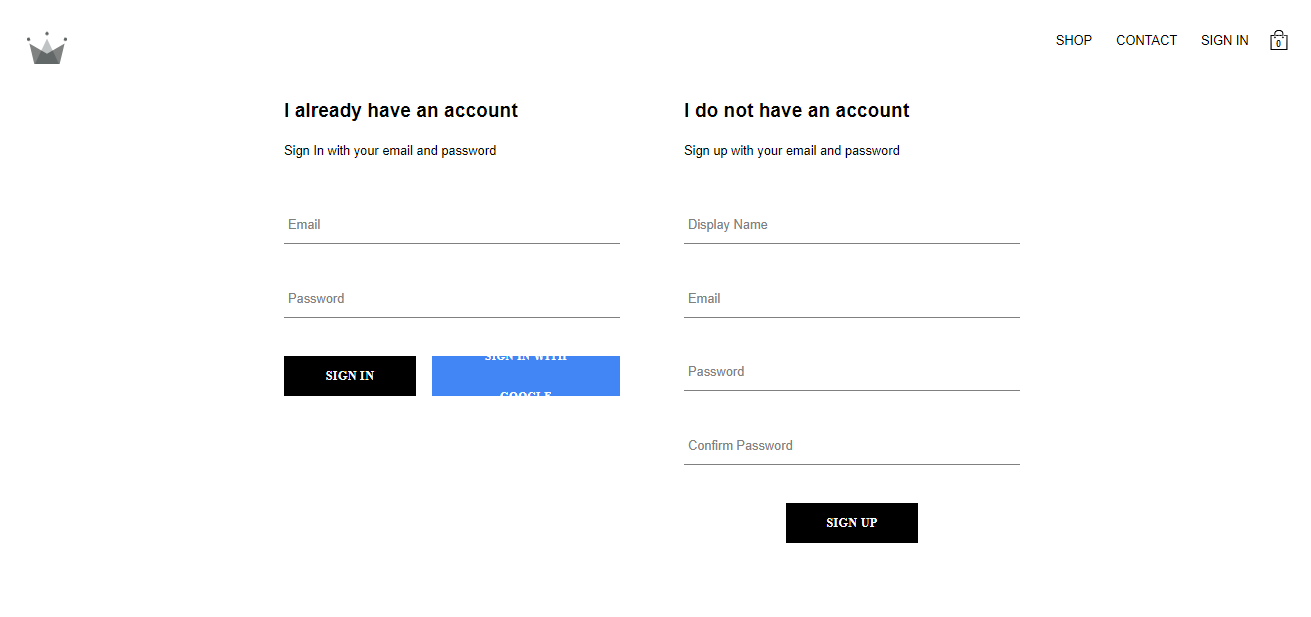
Task: Select SIGN IN in the top navigation
Action: [x=1225, y=41]
